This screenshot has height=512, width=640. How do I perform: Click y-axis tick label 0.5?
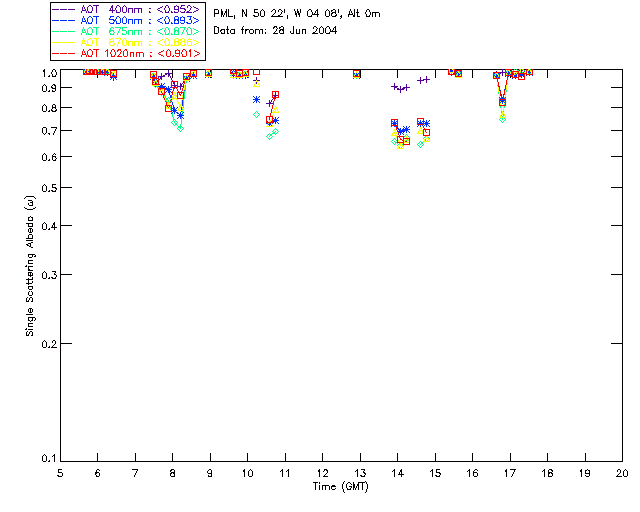click(49, 188)
